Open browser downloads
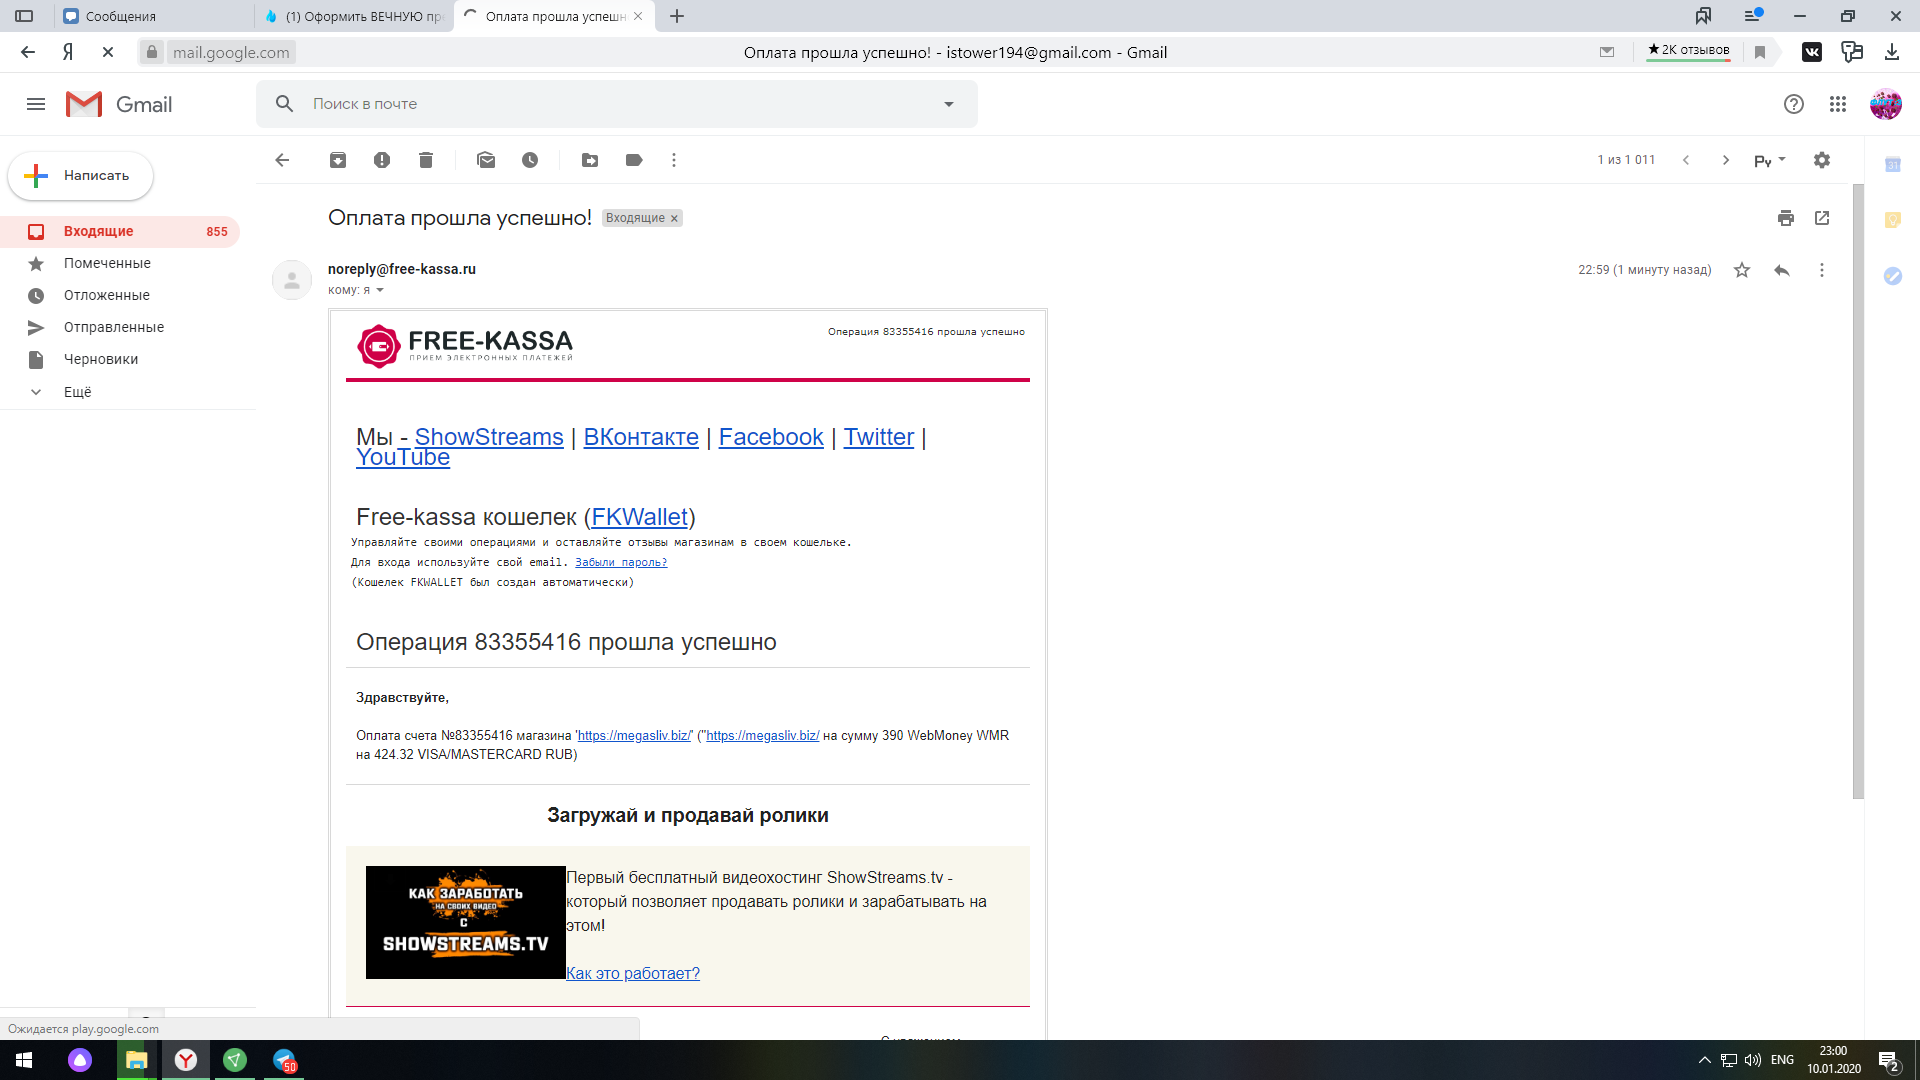This screenshot has width=1920, height=1080. [1892, 52]
